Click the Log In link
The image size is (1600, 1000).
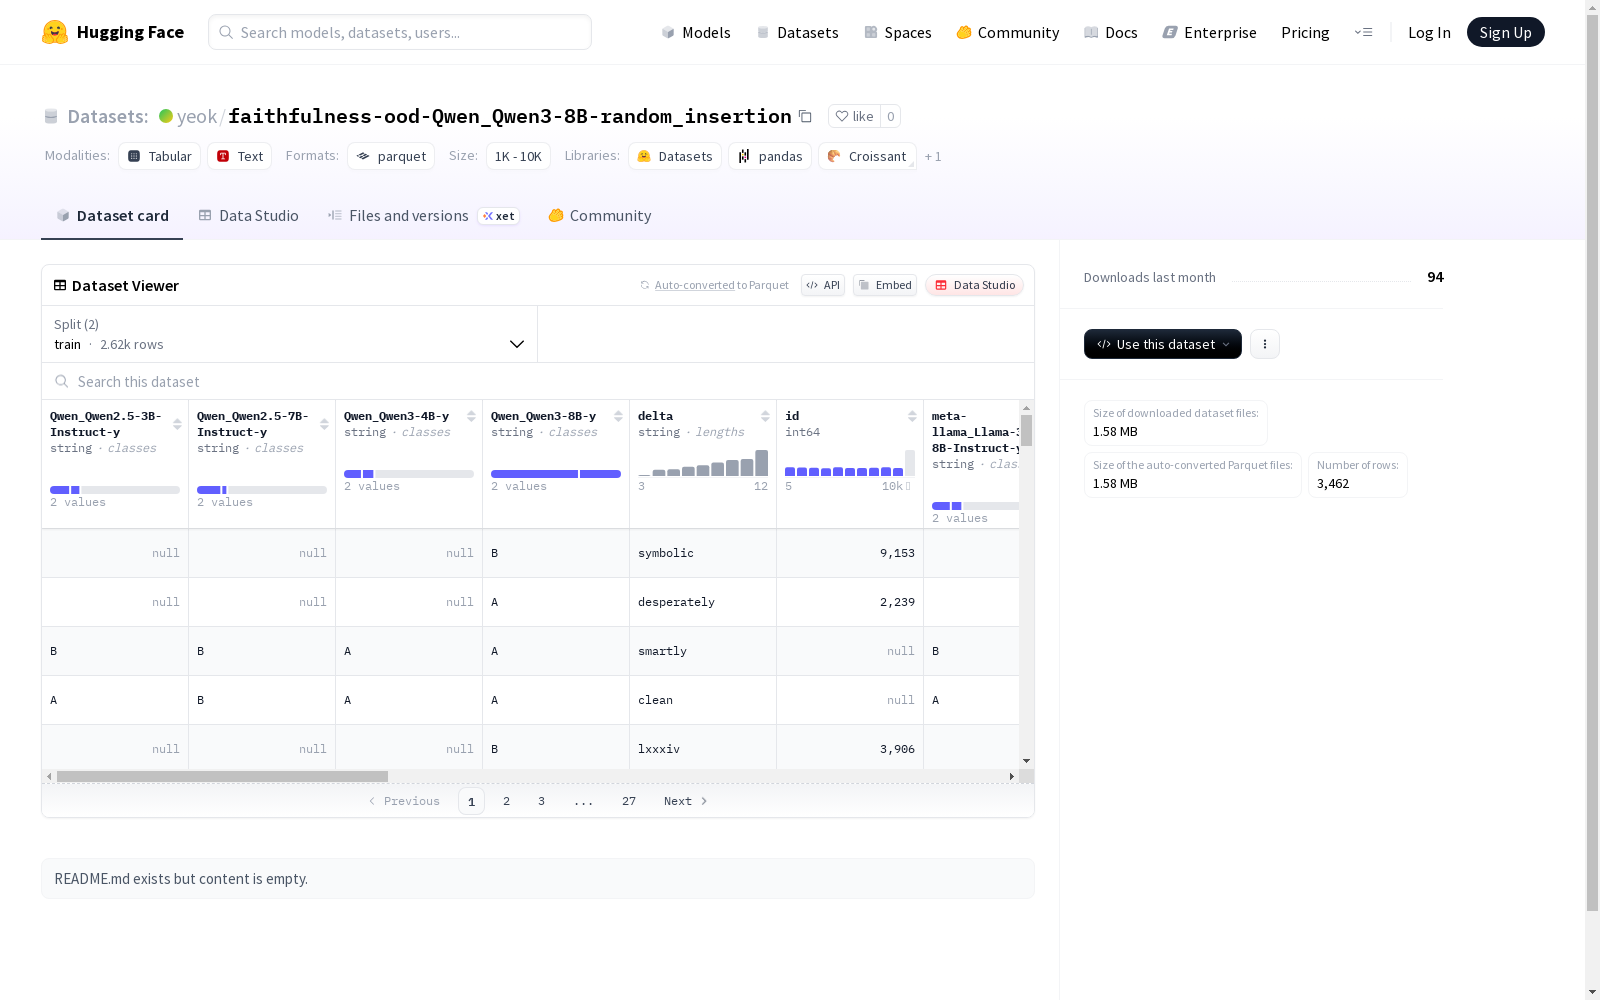click(x=1429, y=32)
